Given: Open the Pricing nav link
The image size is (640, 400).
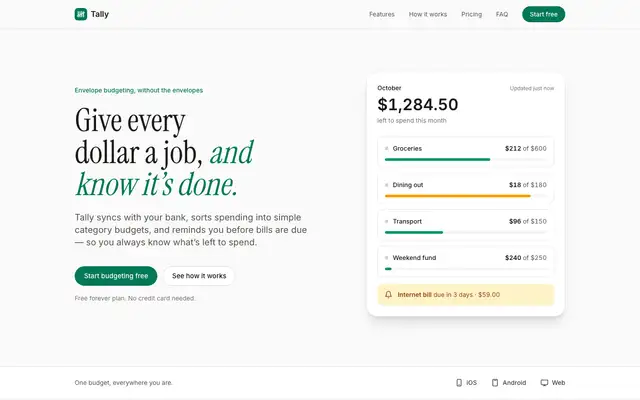Looking at the screenshot, I should tap(471, 14).
